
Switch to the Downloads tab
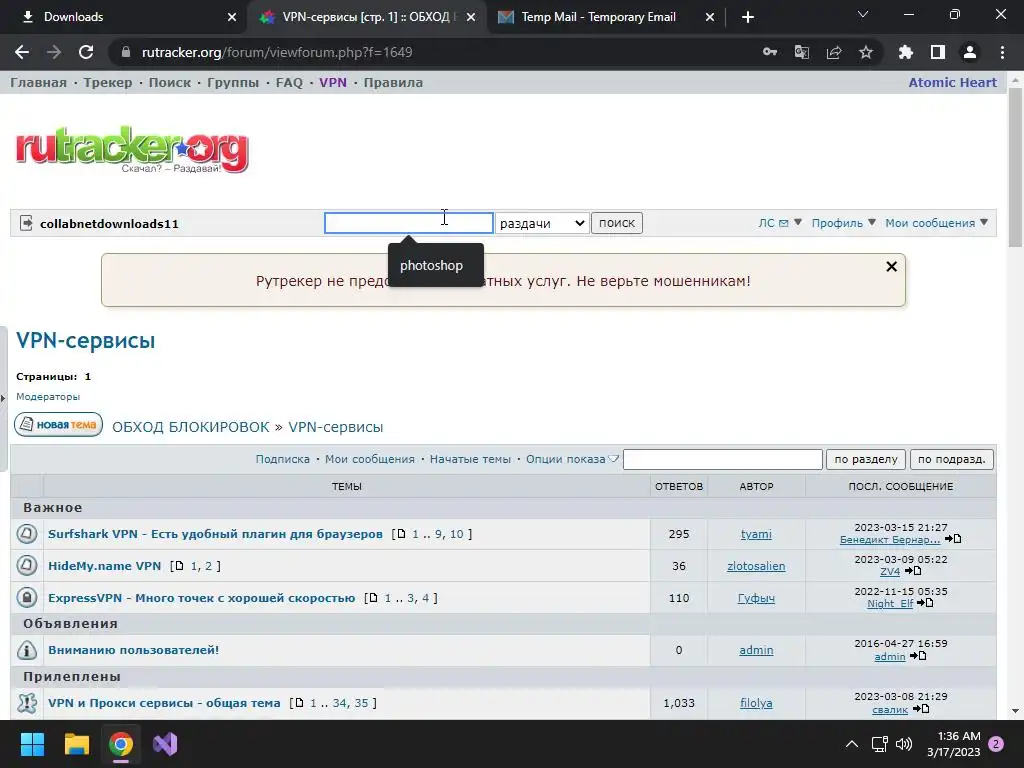[x=123, y=17]
